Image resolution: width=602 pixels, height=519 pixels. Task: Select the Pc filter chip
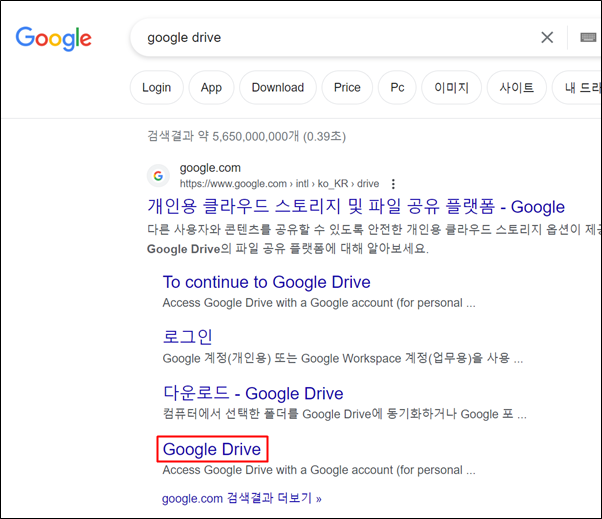(397, 88)
